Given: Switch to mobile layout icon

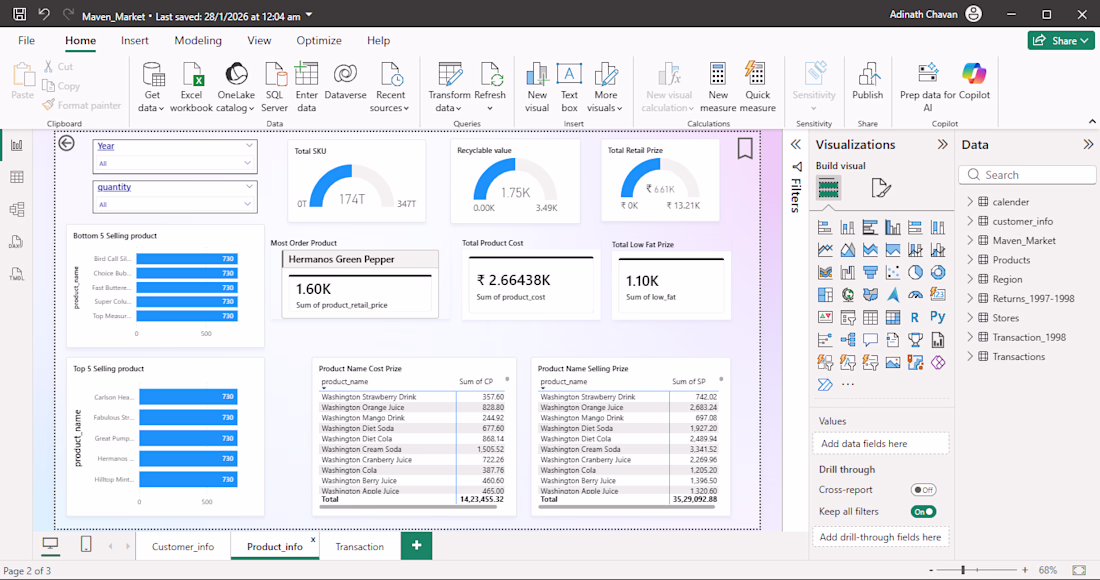Looking at the screenshot, I should tap(86, 544).
